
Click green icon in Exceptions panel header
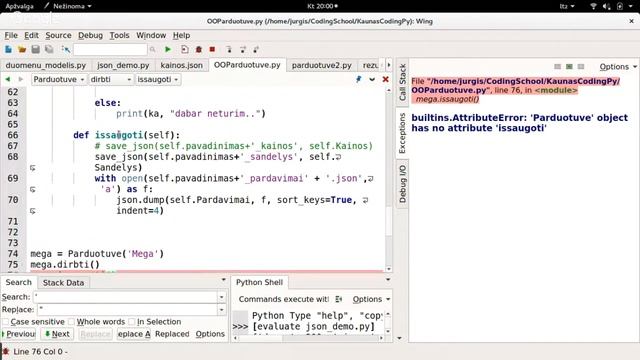click(x=569, y=67)
